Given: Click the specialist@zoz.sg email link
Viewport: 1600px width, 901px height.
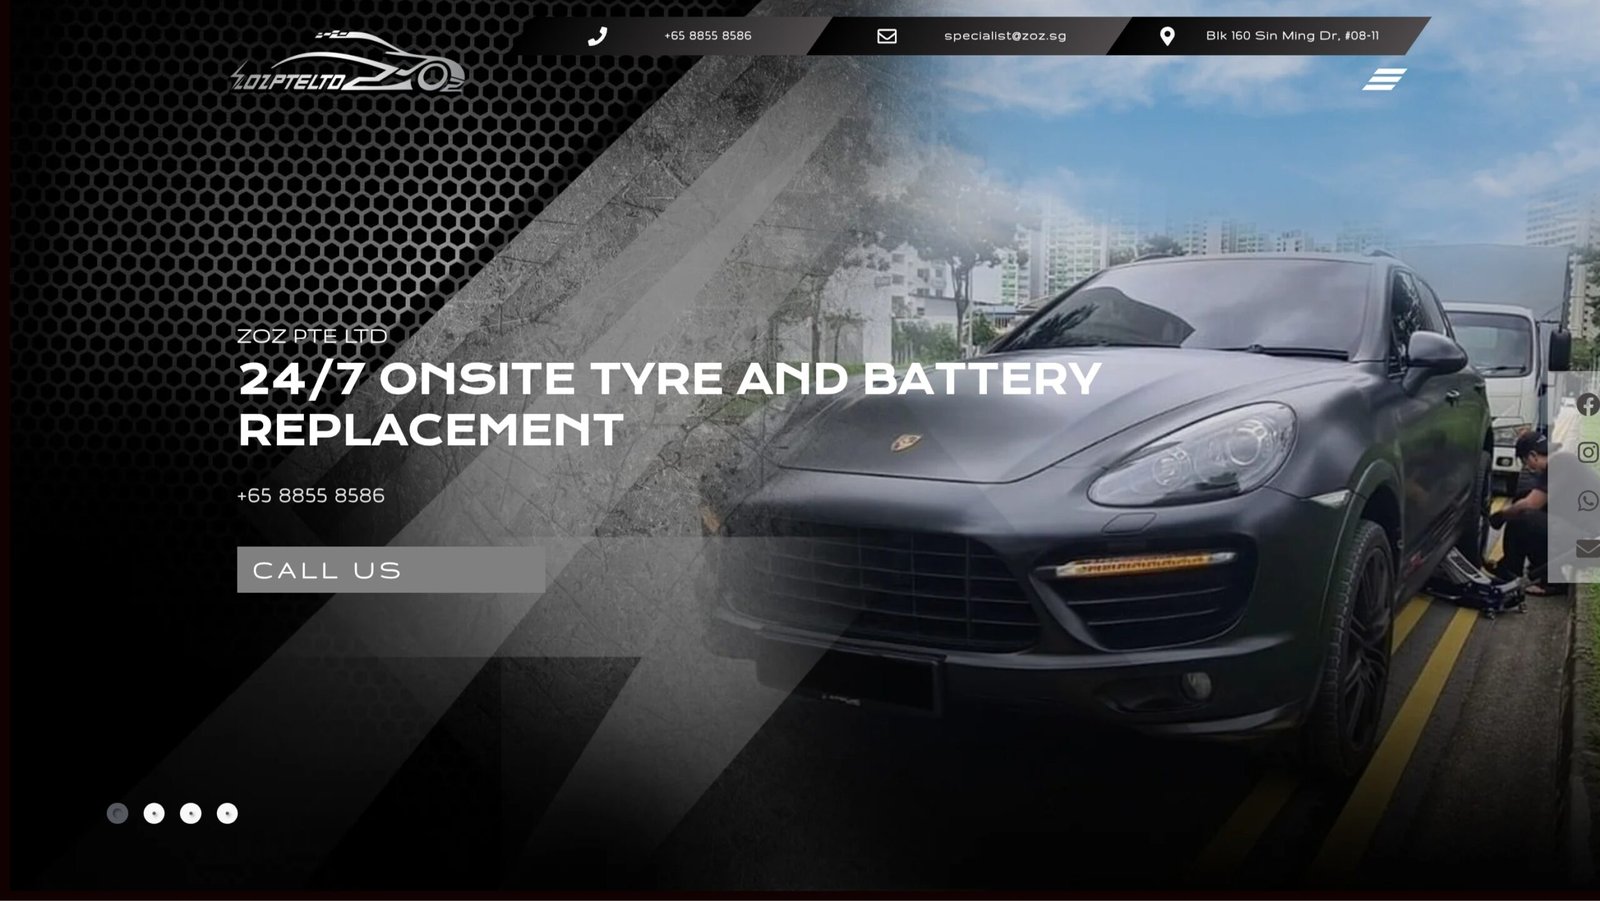Looking at the screenshot, I should click(1005, 36).
